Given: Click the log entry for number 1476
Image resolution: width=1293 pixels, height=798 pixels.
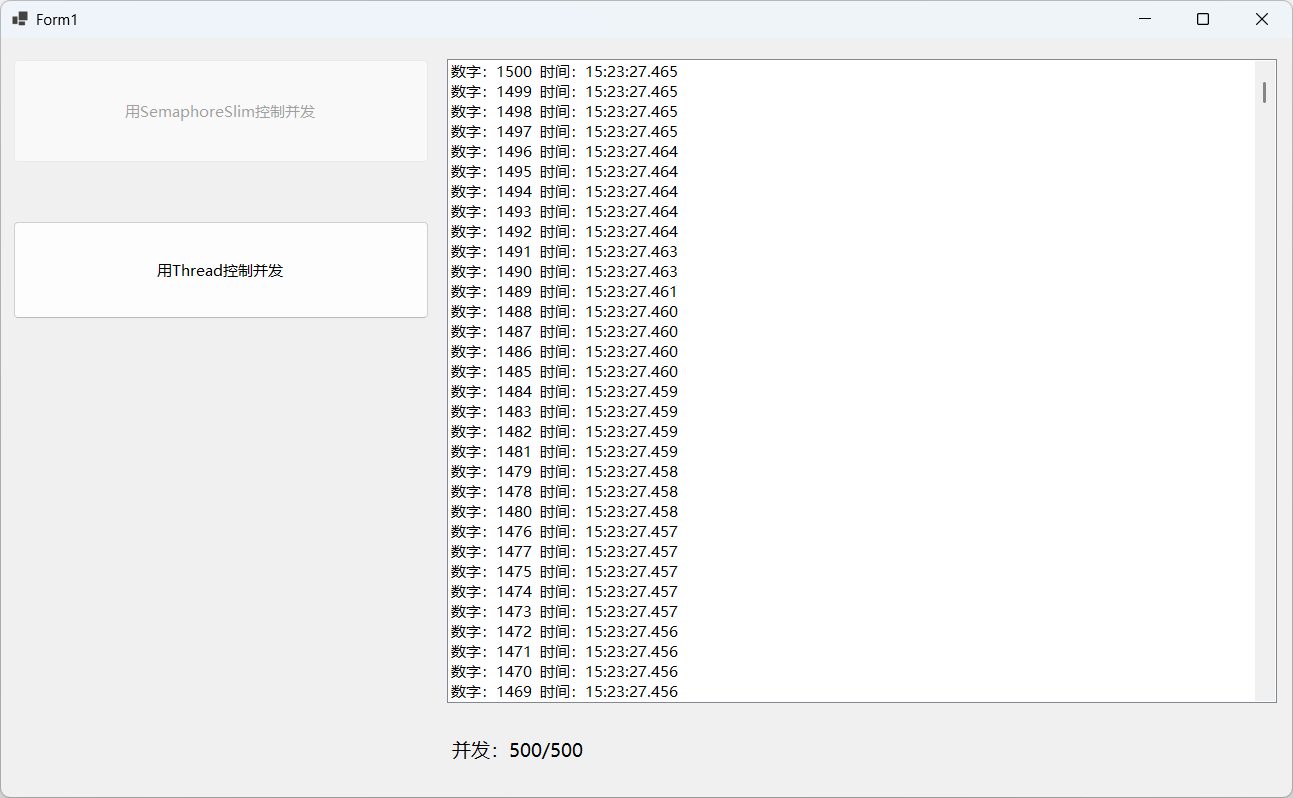Looking at the screenshot, I should coord(564,532).
